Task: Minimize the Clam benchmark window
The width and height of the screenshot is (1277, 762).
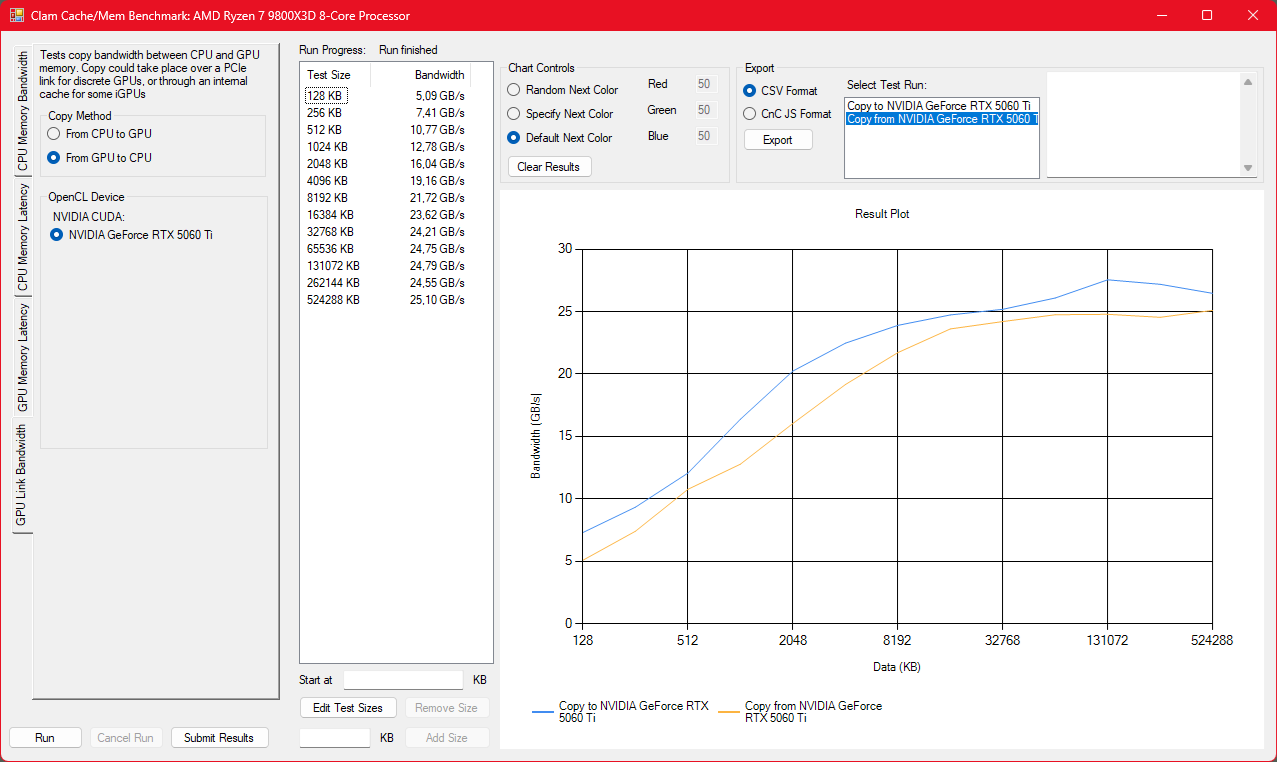Action: click(x=1161, y=15)
